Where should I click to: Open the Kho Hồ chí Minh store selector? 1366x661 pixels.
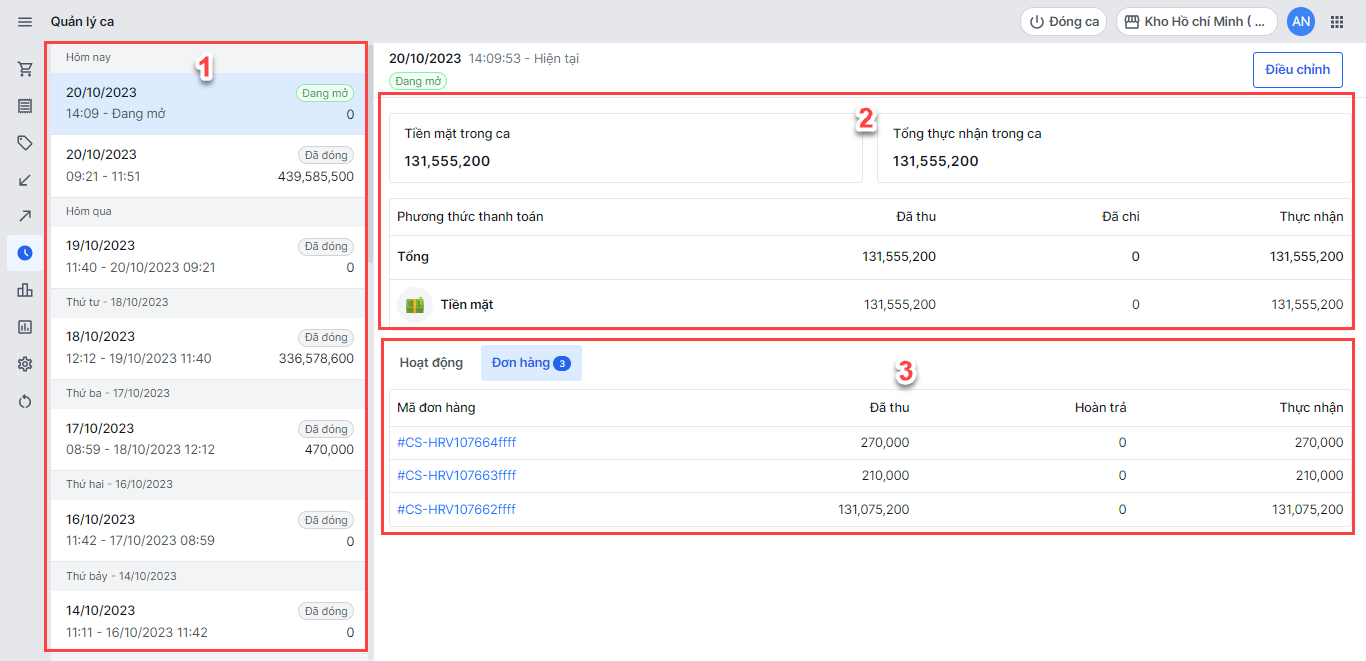click(x=1196, y=21)
